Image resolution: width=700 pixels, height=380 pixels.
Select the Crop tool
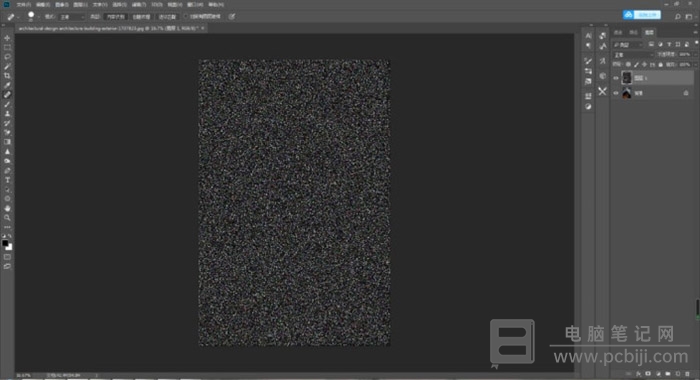click(7, 76)
